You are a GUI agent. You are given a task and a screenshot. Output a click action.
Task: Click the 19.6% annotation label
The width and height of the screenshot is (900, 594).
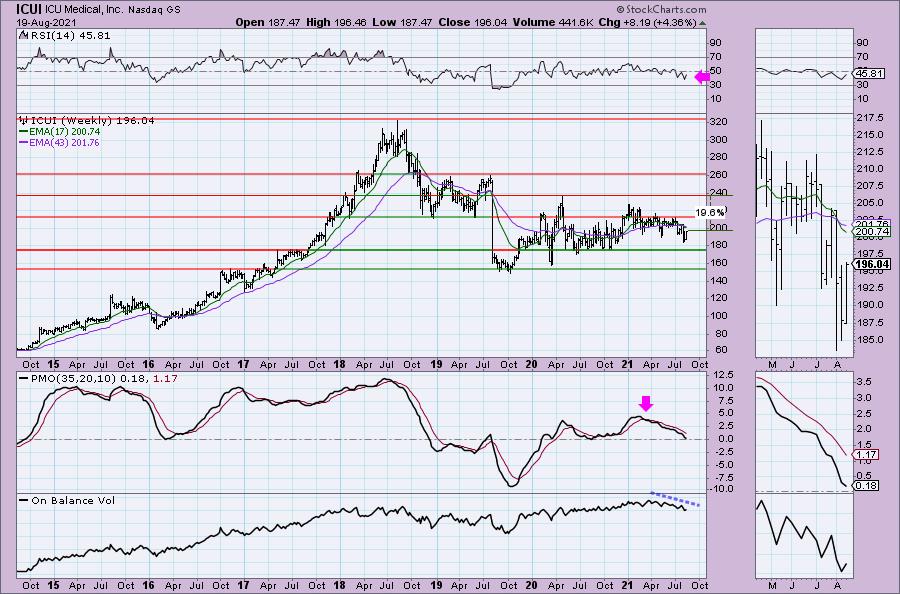(x=710, y=213)
